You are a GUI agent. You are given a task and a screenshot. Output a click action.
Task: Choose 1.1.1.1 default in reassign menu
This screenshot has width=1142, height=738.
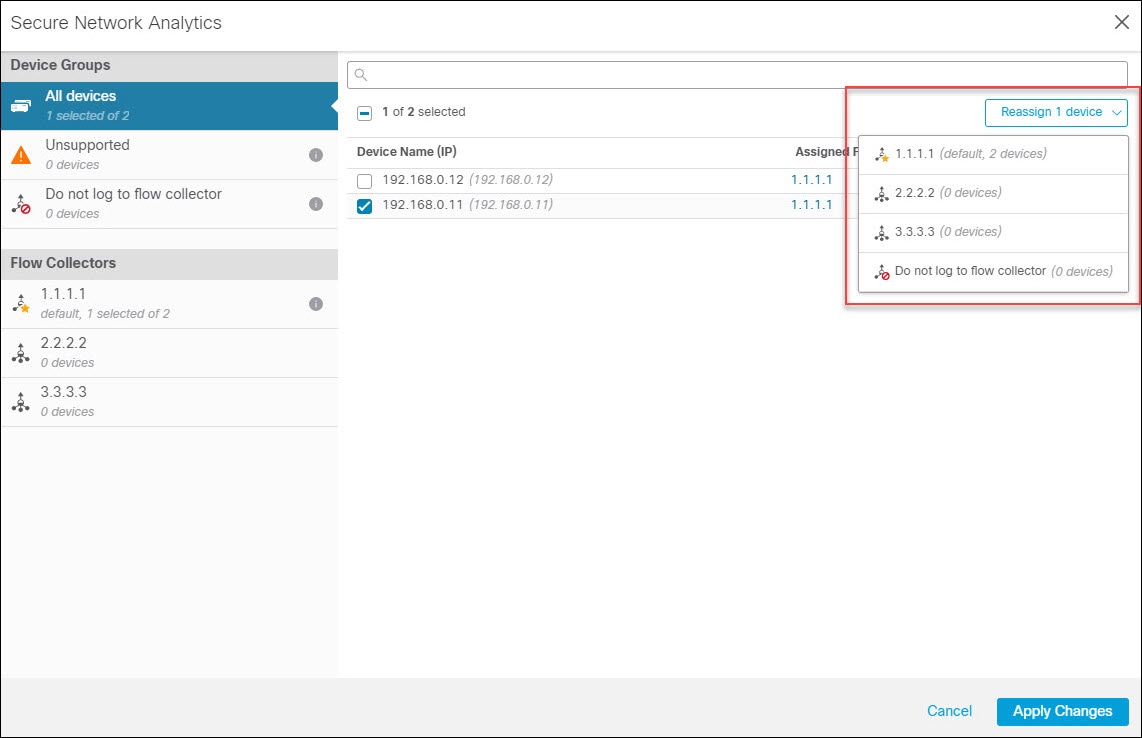pos(993,154)
